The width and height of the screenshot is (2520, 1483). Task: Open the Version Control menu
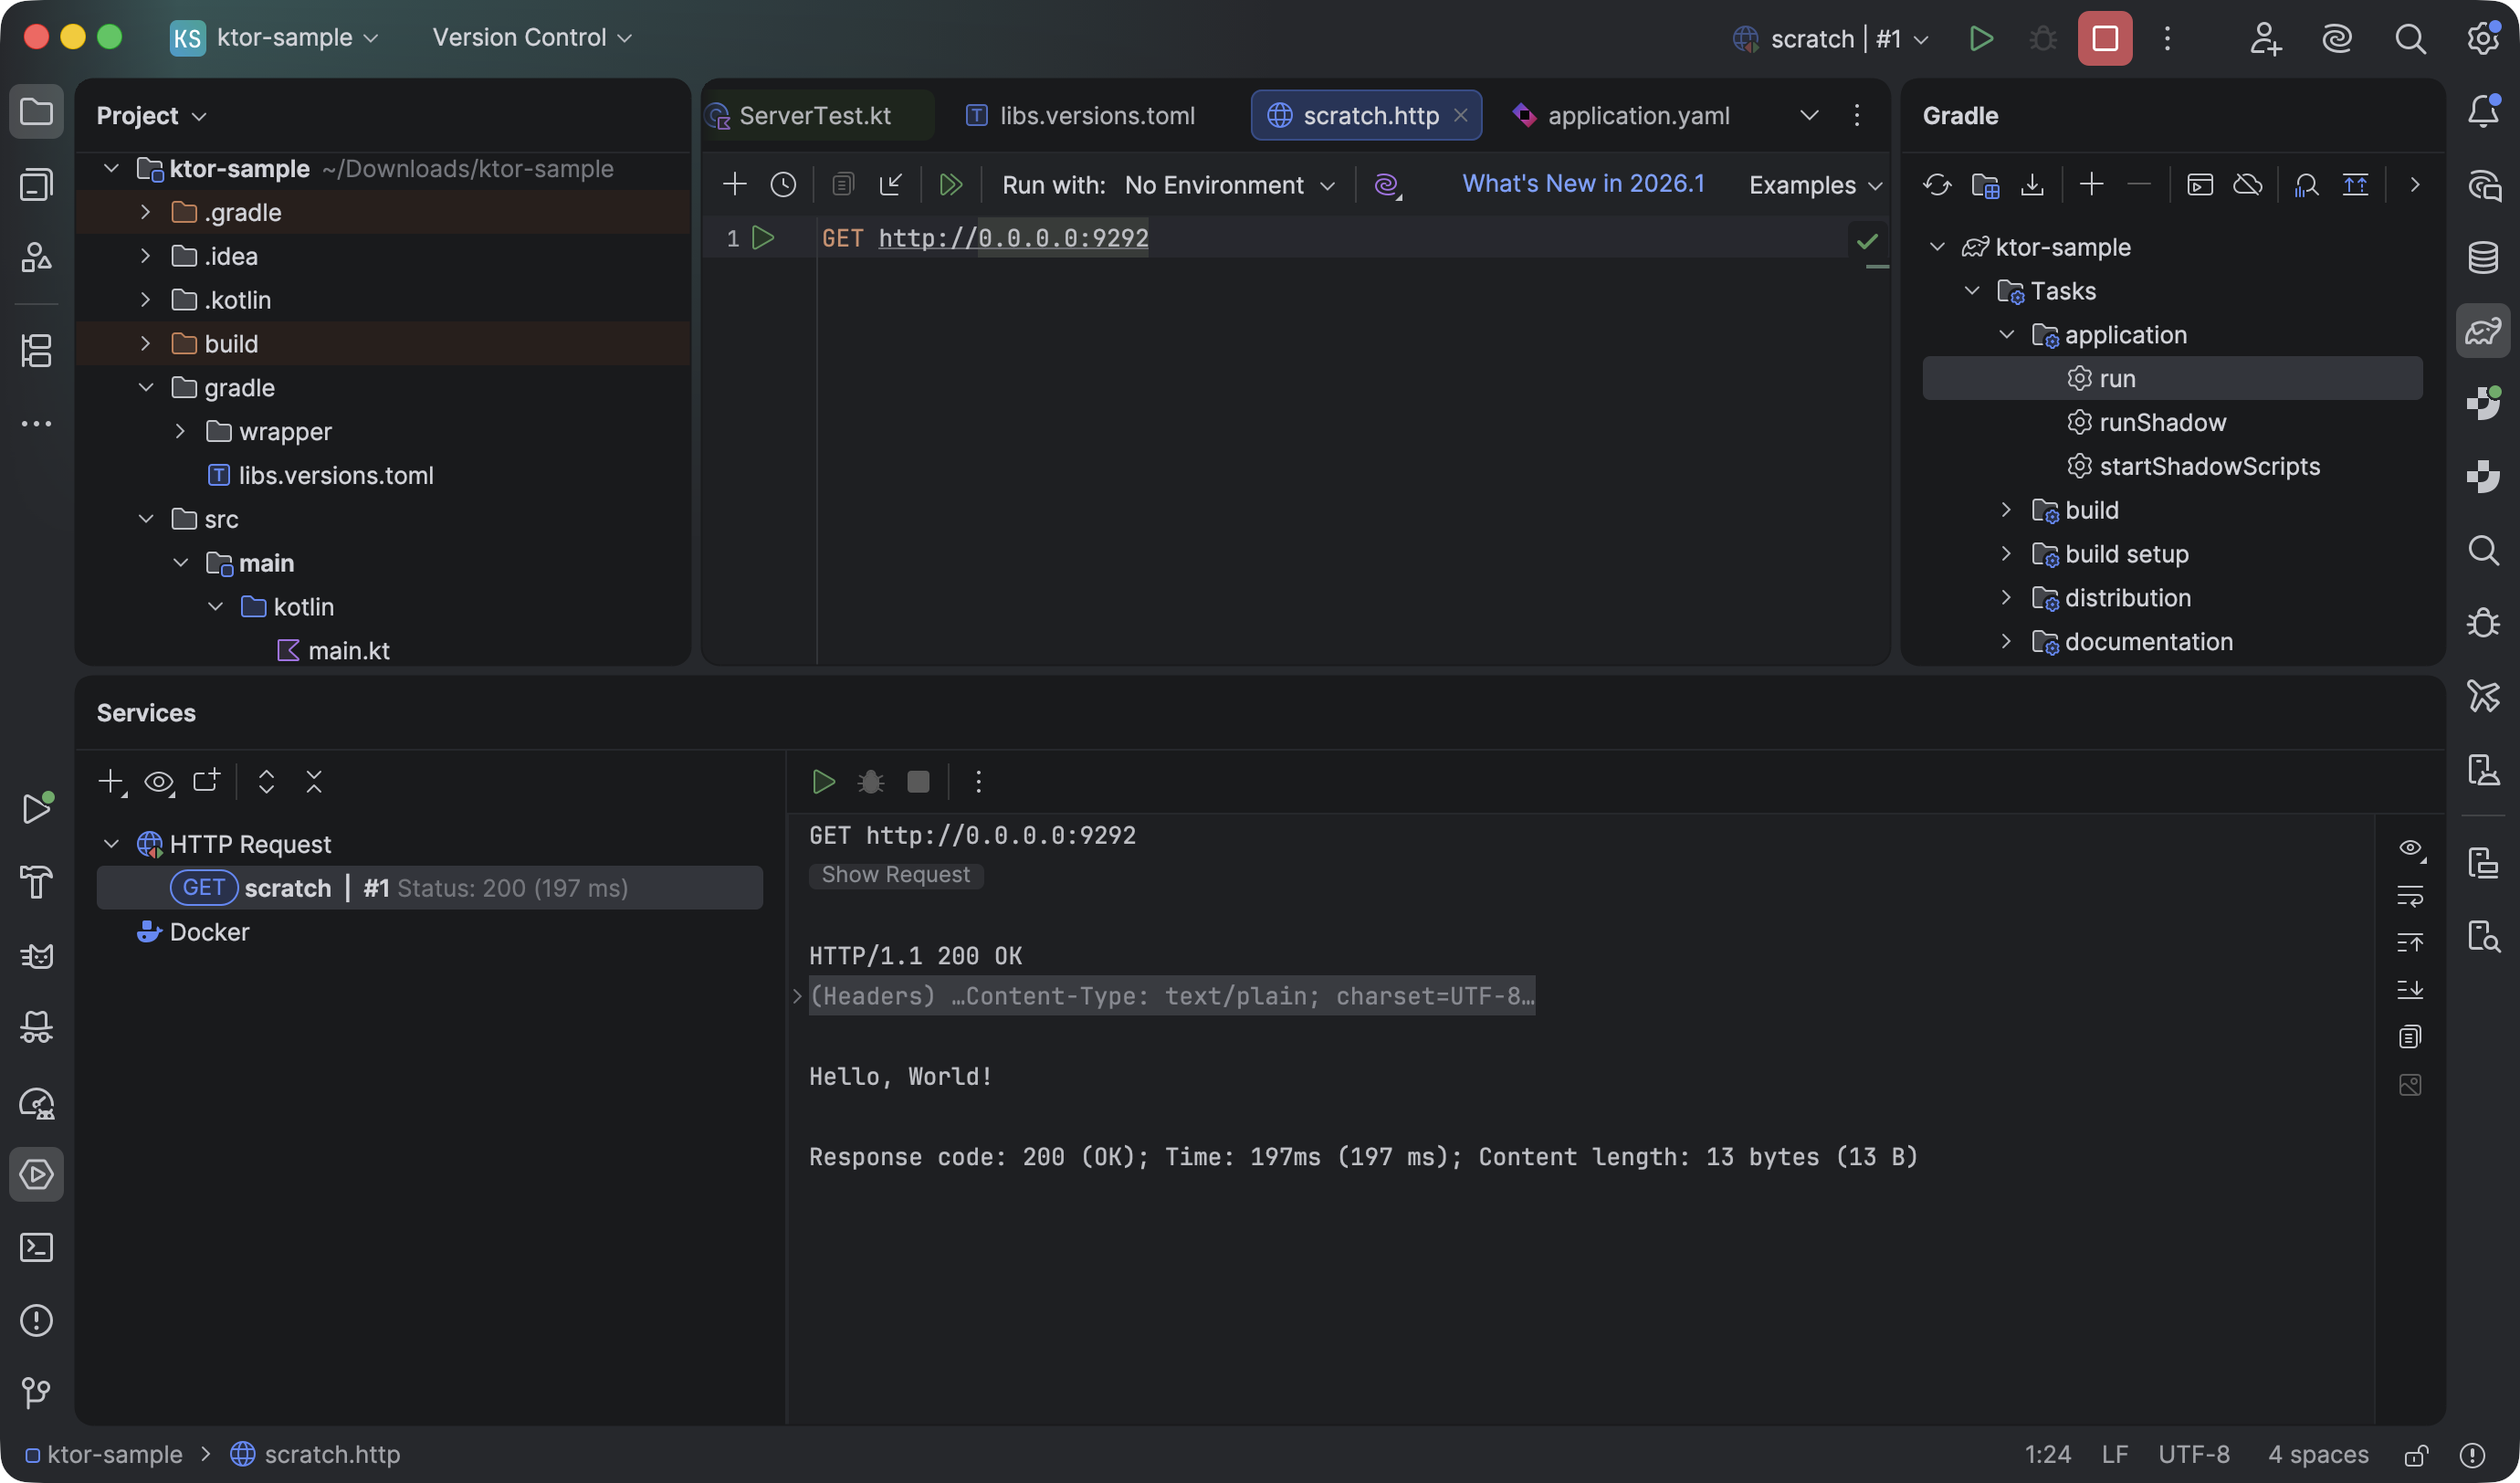click(532, 38)
